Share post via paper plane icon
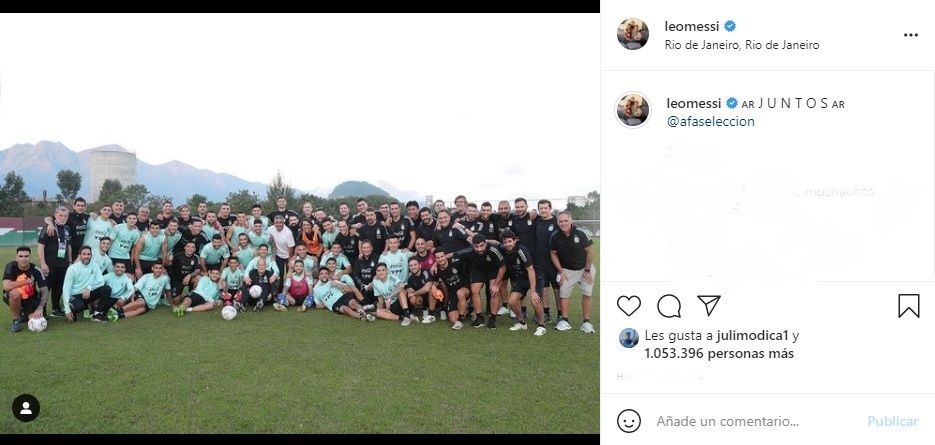 [709, 305]
